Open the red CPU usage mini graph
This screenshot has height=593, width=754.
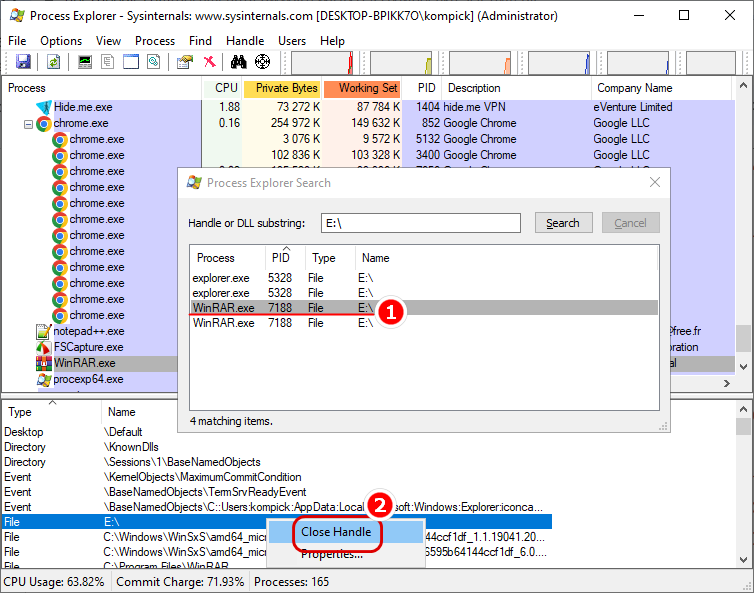tap(322, 63)
